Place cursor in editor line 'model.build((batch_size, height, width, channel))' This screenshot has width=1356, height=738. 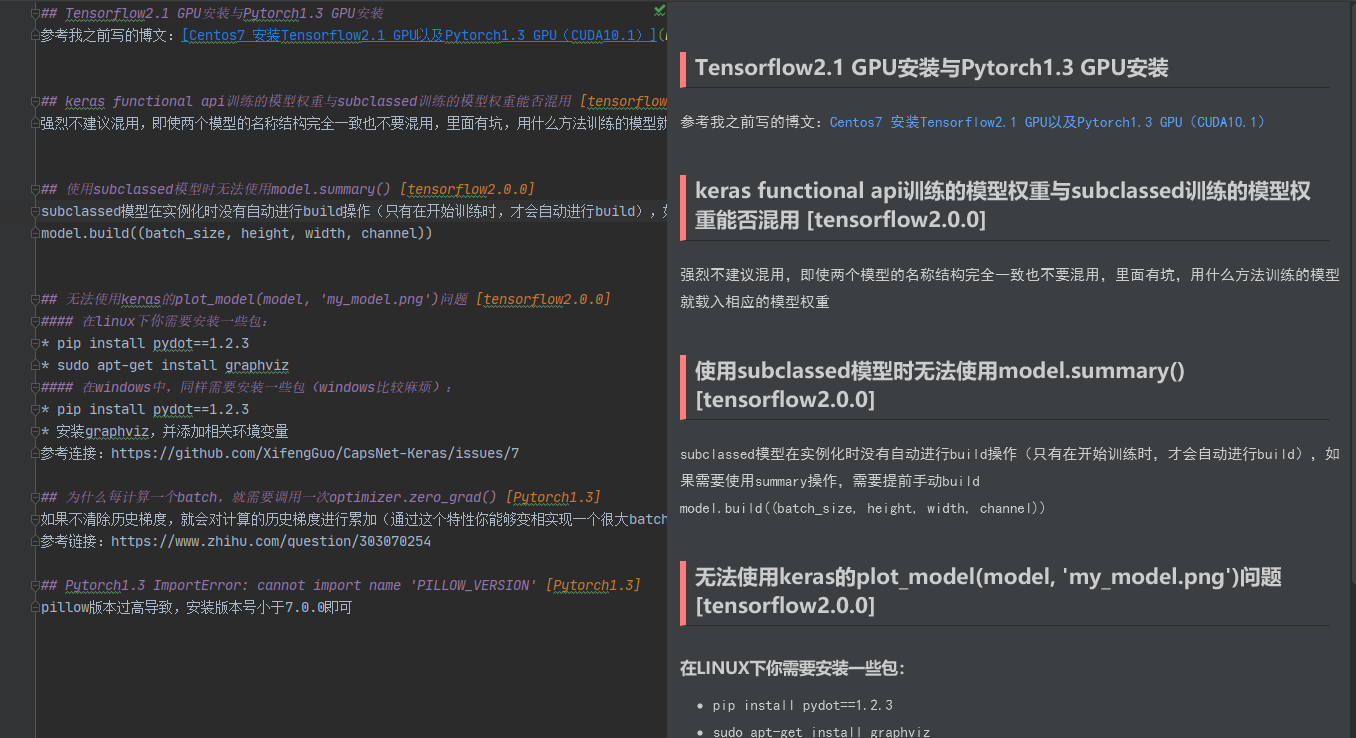[x=237, y=234]
